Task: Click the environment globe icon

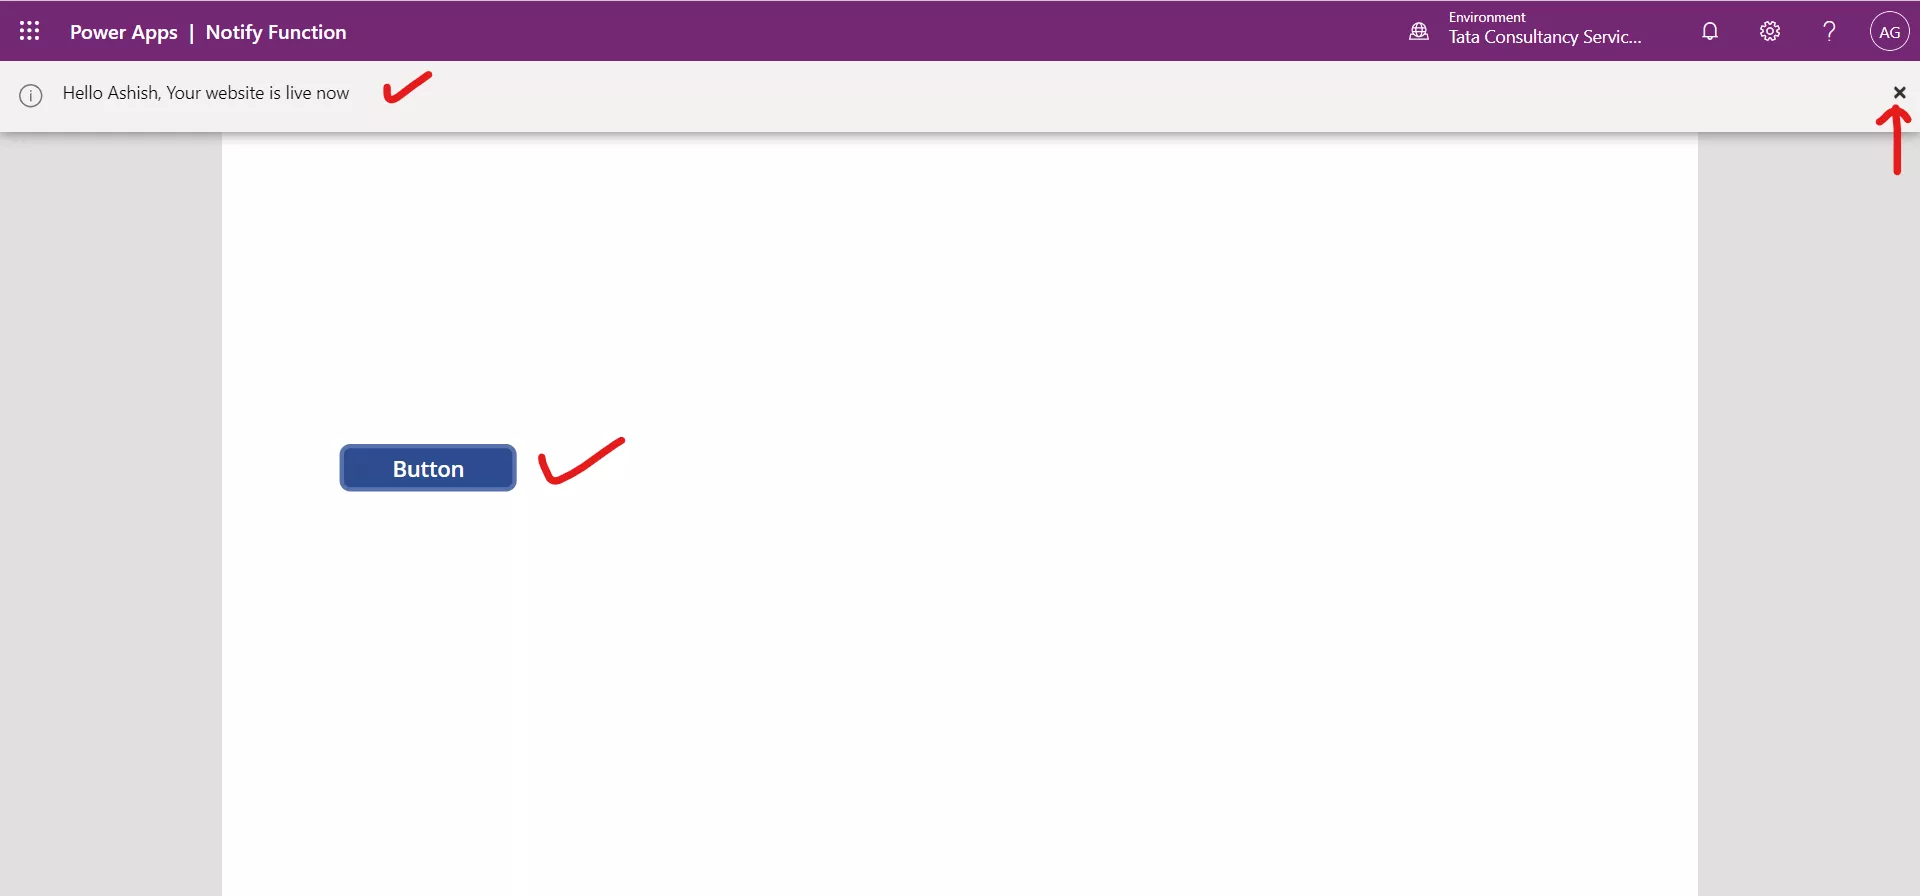Action: pyautogui.click(x=1419, y=32)
